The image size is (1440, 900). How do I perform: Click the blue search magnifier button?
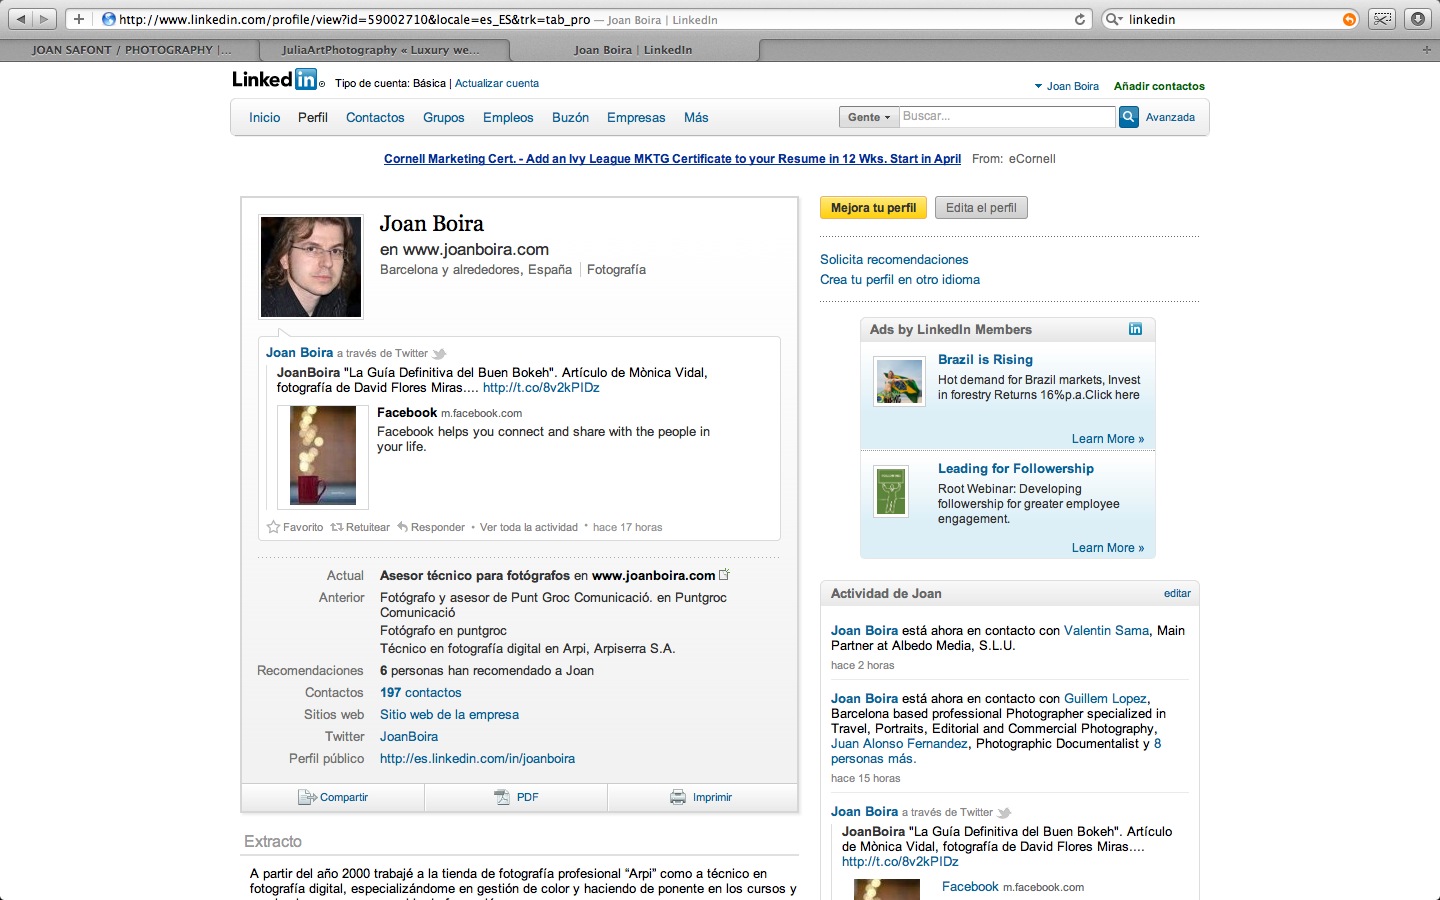(1128, 117)
